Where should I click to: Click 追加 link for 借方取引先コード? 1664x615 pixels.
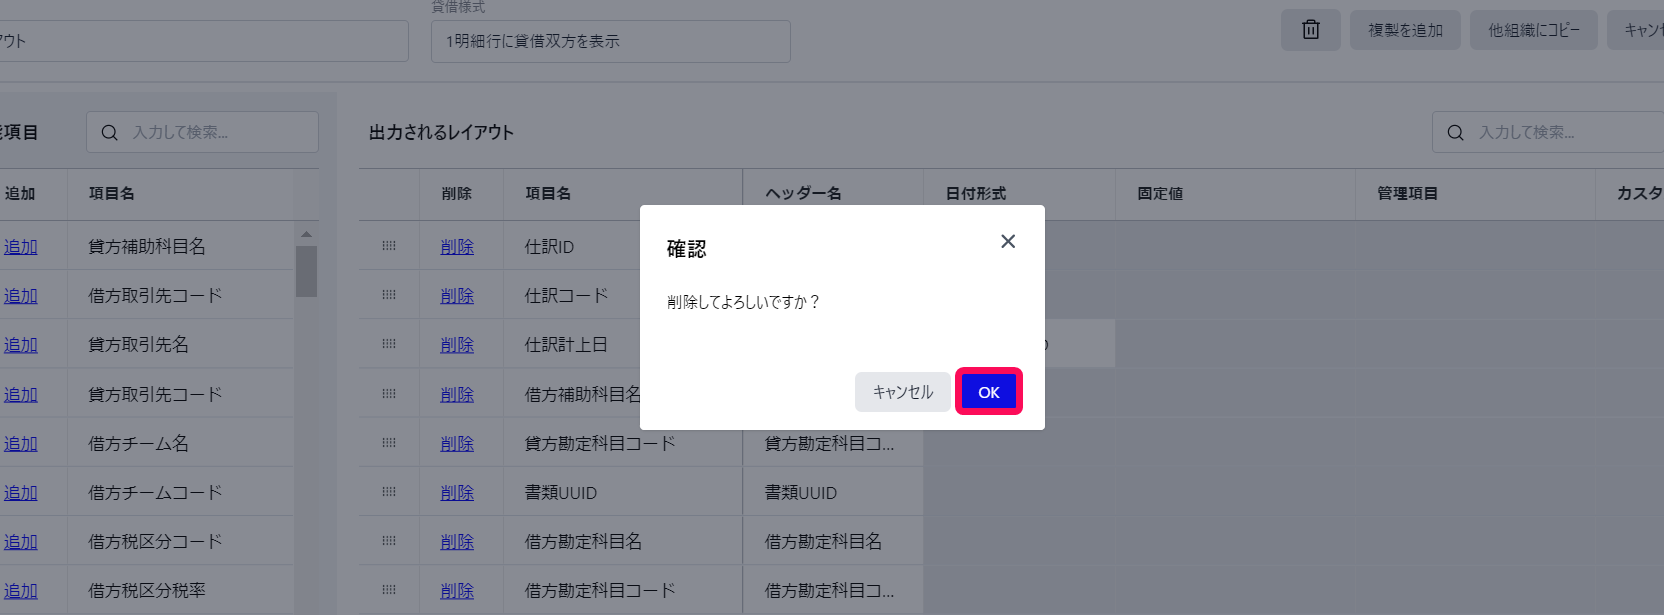pos(20,295)
